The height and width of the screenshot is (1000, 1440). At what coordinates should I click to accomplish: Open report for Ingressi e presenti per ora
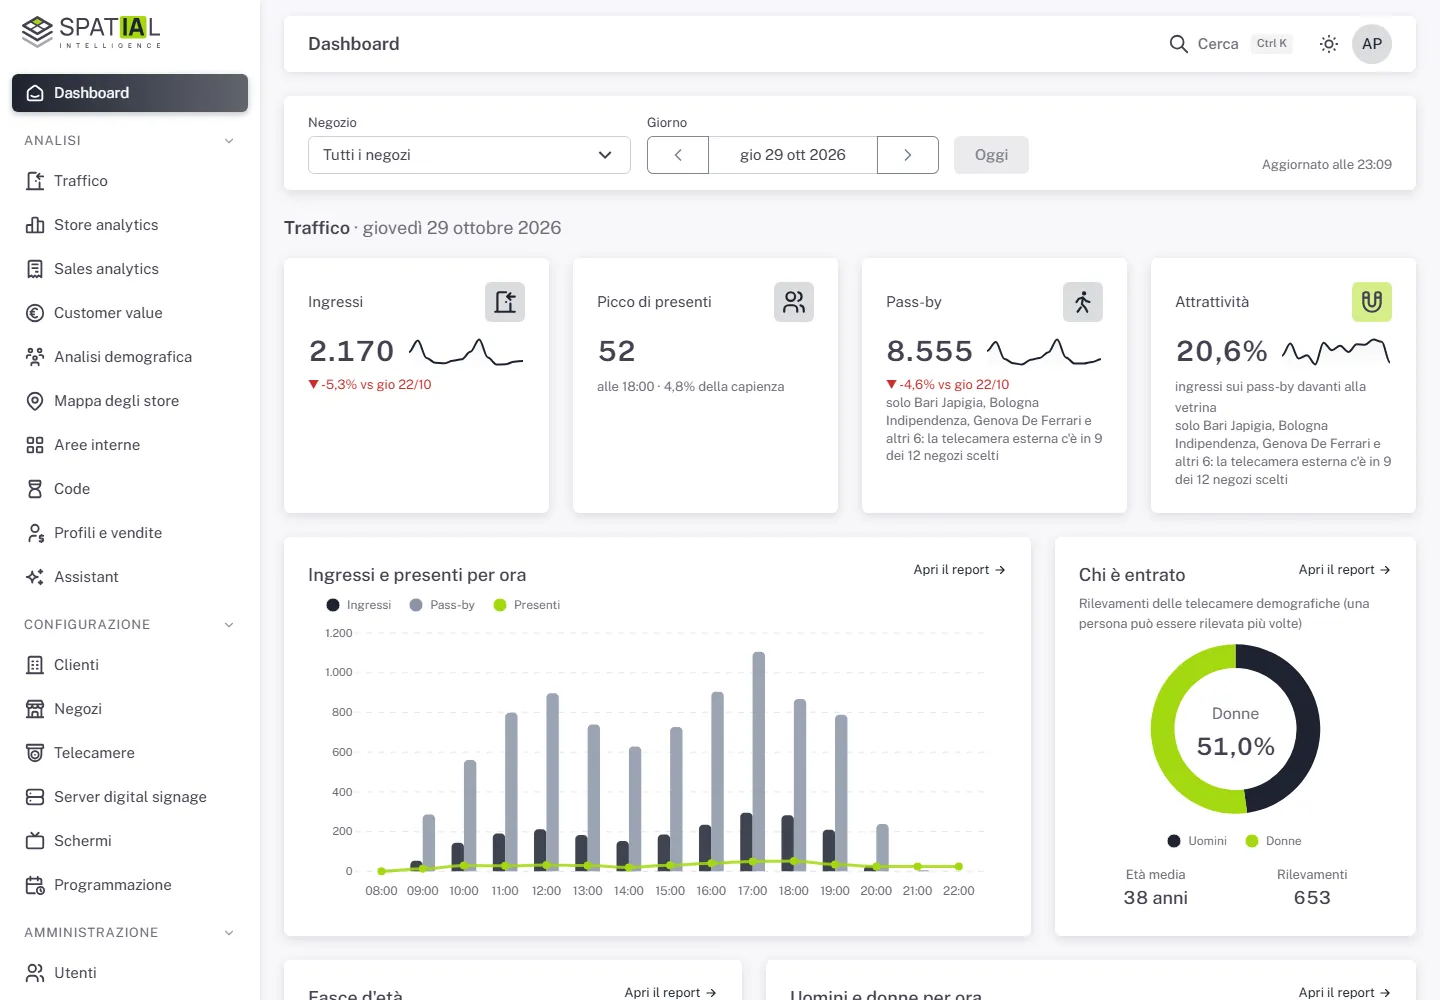point(959,570)
